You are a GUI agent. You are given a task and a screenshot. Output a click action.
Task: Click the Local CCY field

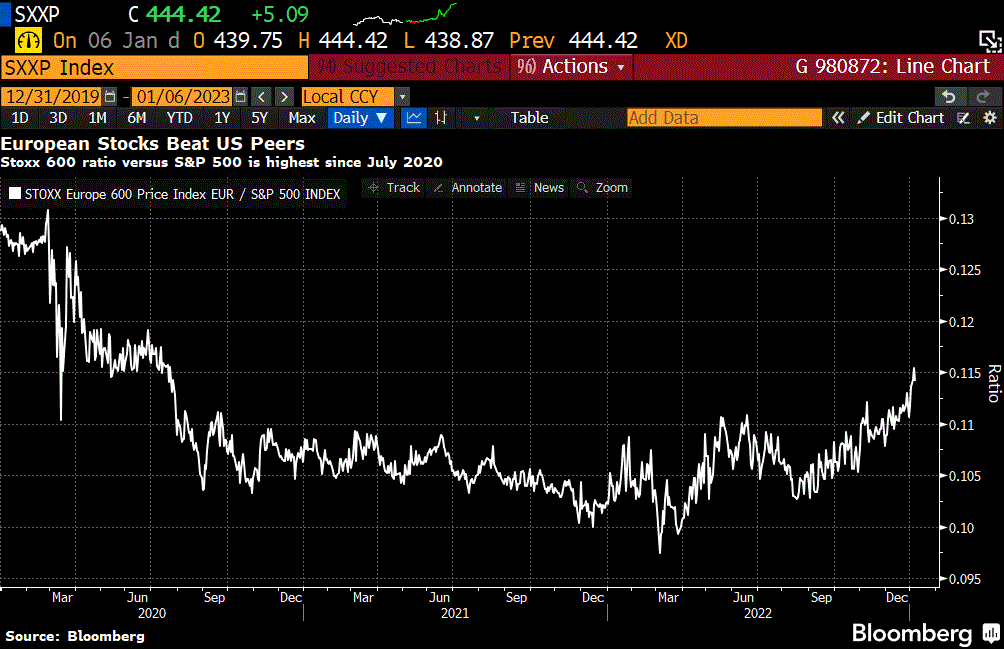(x=348, y=97)
